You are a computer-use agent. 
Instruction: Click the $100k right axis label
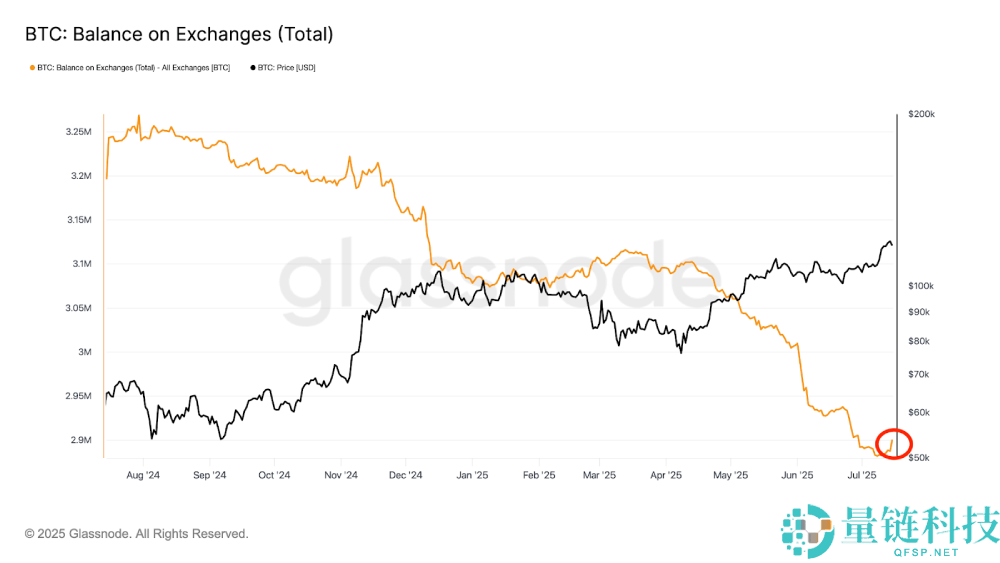coord(921,286)
